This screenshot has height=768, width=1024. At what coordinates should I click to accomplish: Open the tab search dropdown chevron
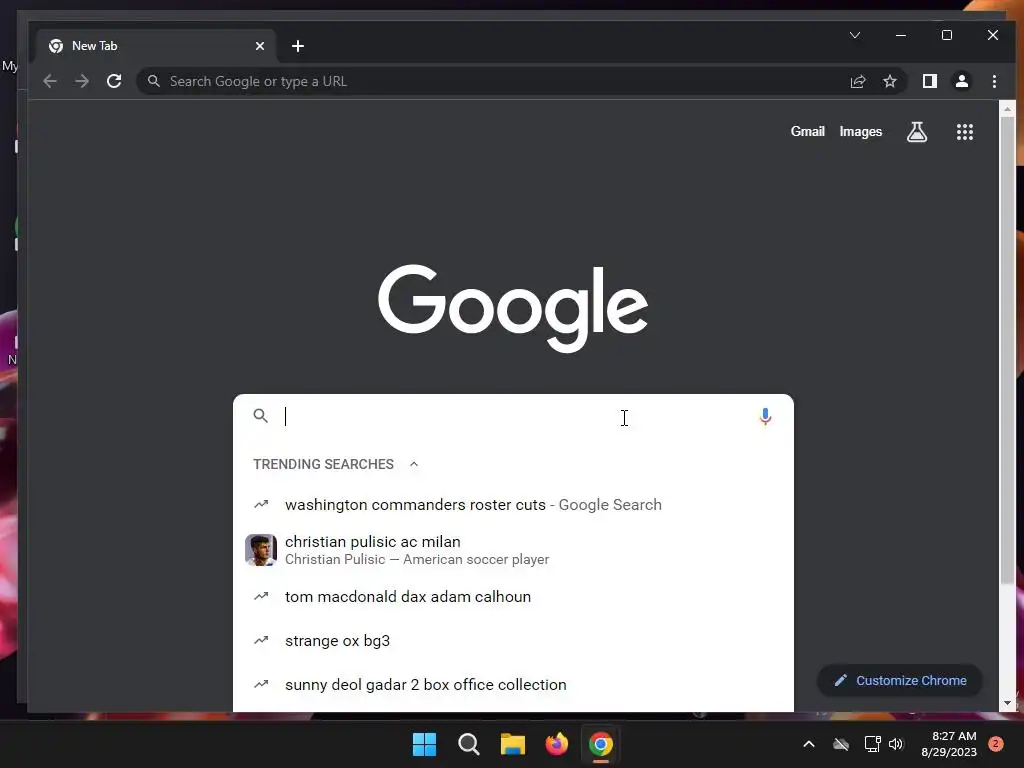click(855, 35)
